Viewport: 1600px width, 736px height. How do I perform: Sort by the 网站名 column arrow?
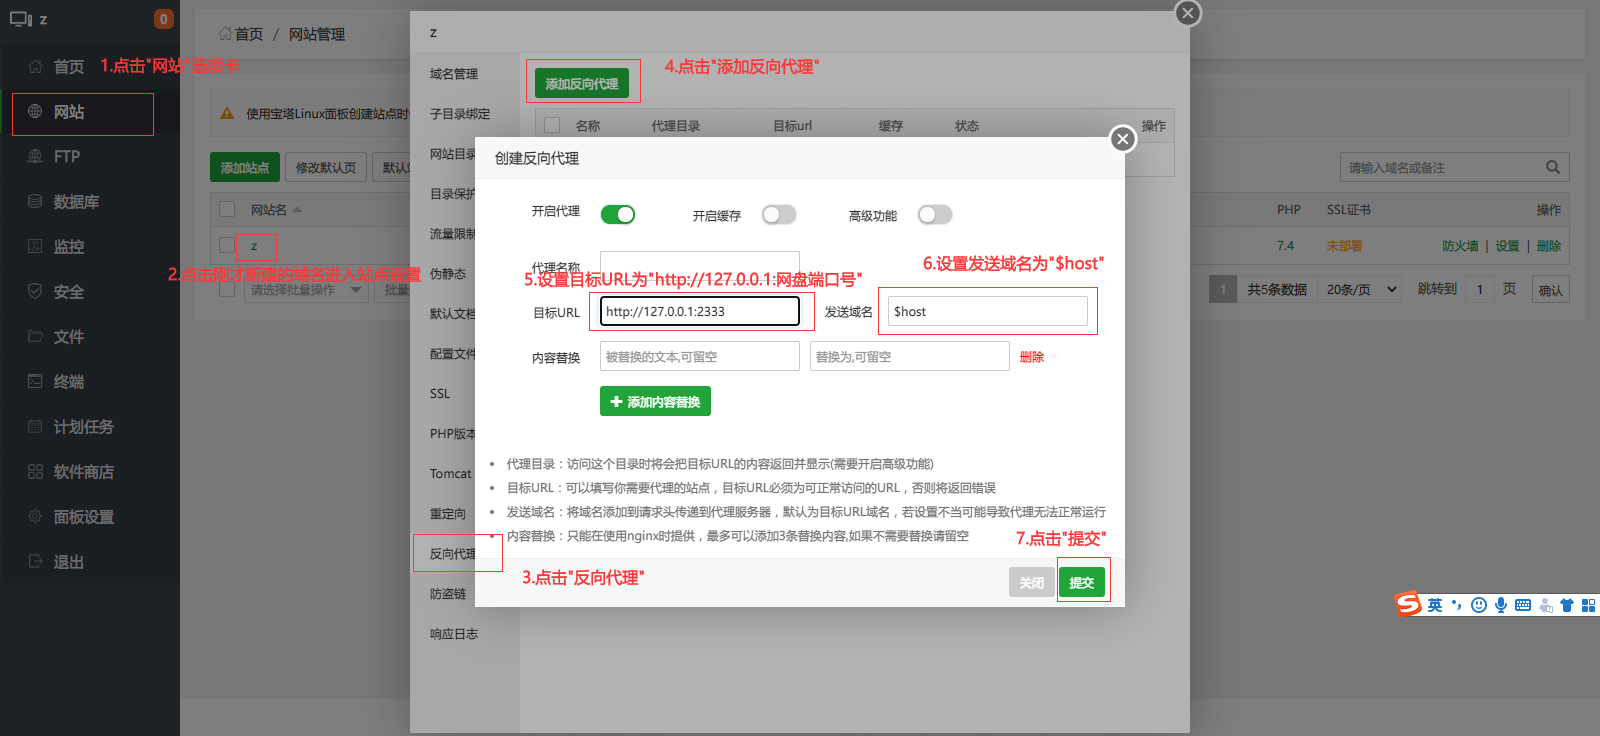(x=297, y=210)
